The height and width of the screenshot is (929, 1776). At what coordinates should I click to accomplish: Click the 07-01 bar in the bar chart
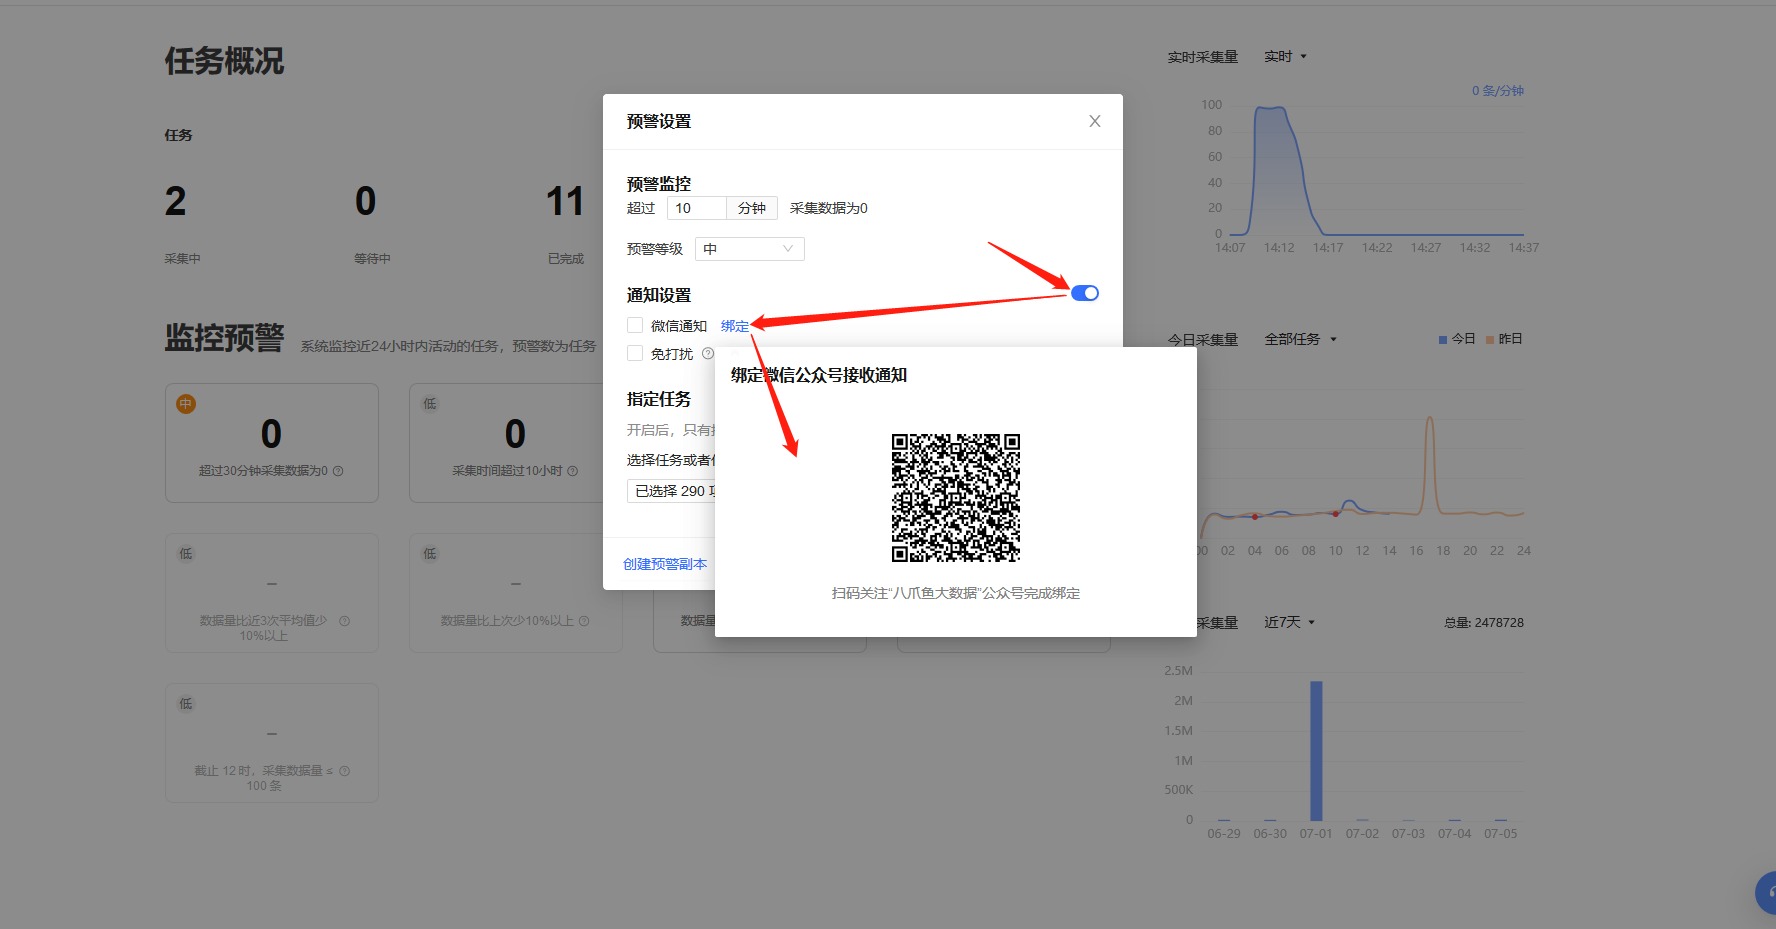click(x=1316, y=751)
